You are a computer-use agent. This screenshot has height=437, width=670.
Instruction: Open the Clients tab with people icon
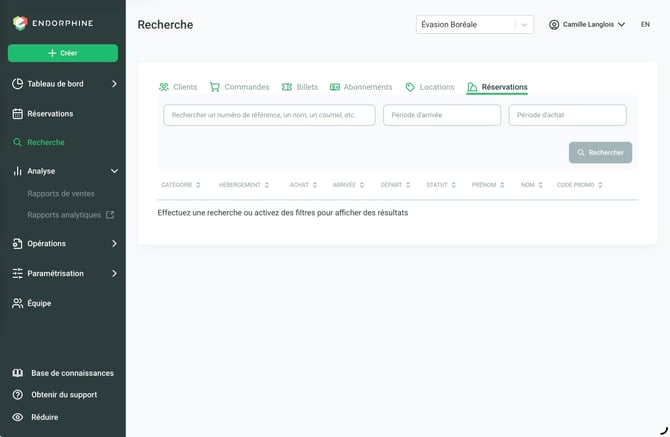click(x=178, y=87)
